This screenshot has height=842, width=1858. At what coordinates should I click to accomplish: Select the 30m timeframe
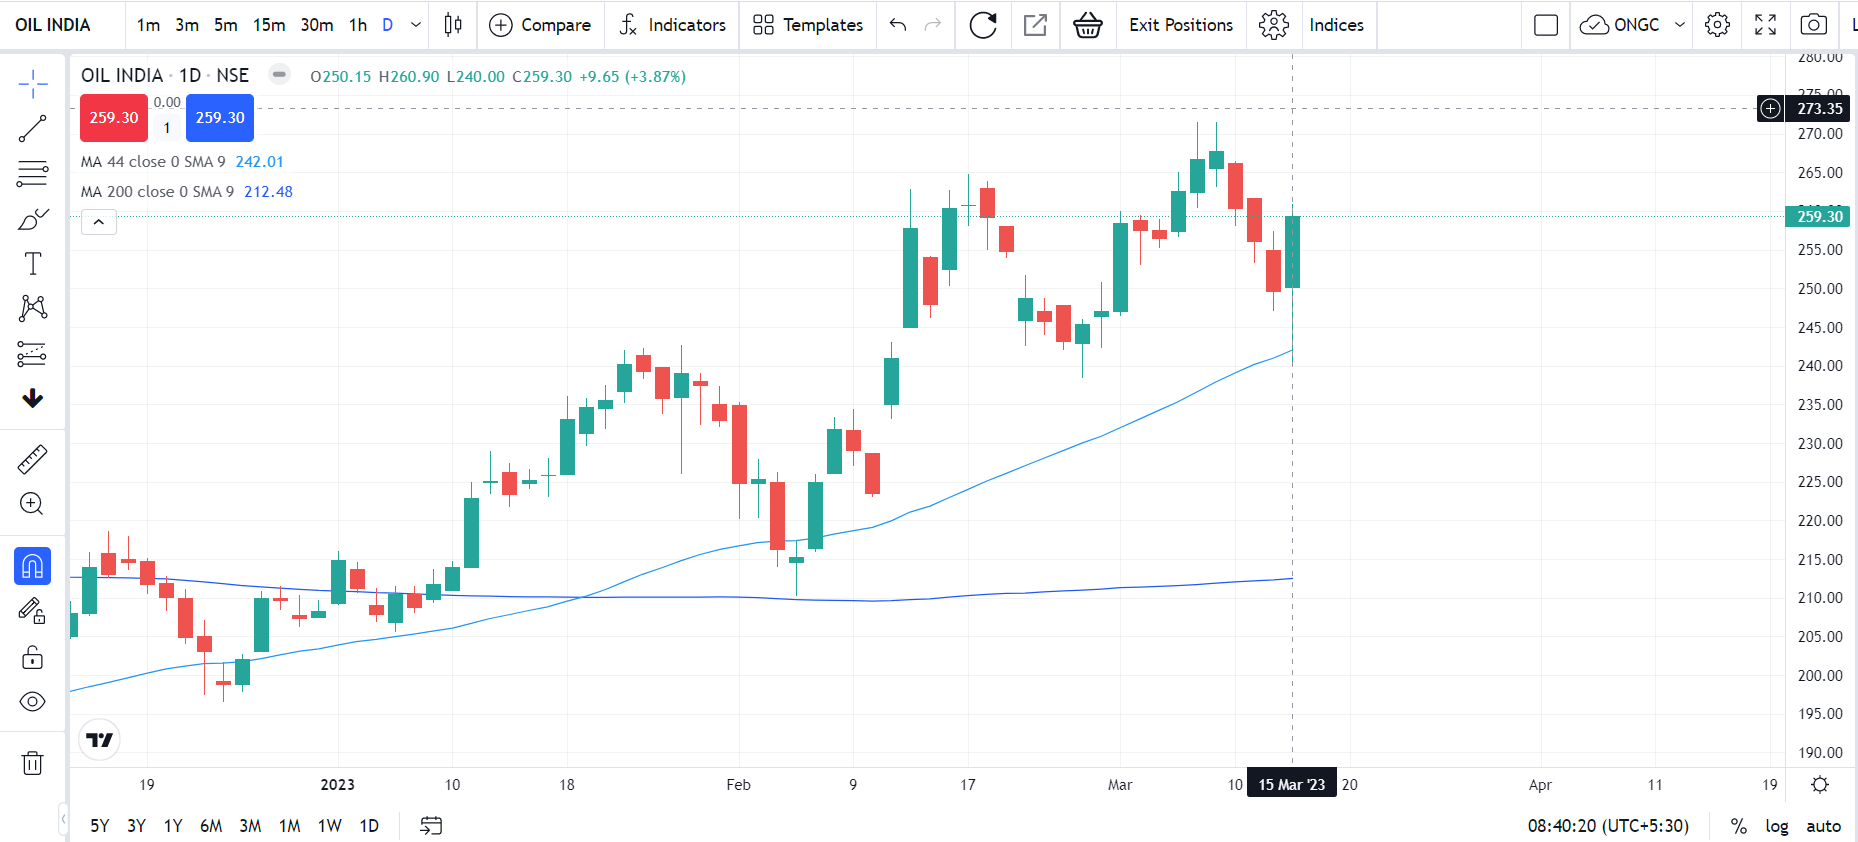[x=317, y=25]
